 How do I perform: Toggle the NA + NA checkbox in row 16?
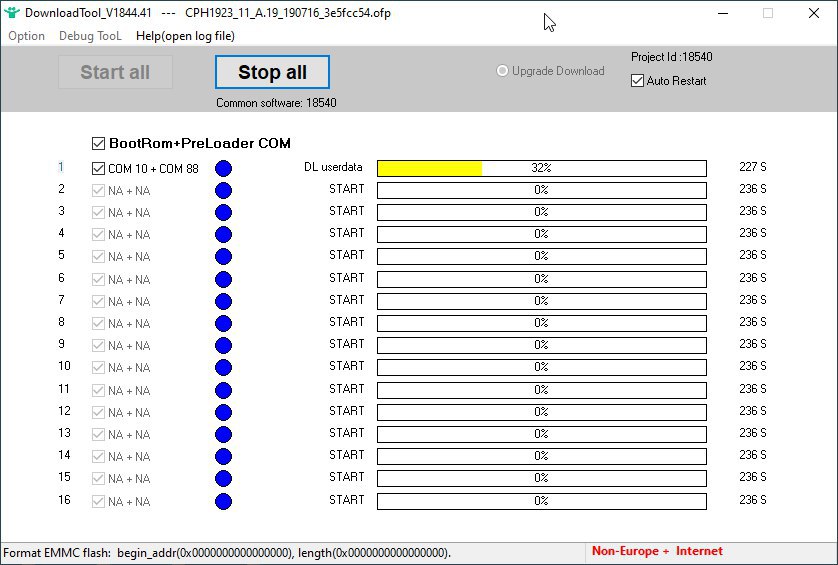pos(98,501)
